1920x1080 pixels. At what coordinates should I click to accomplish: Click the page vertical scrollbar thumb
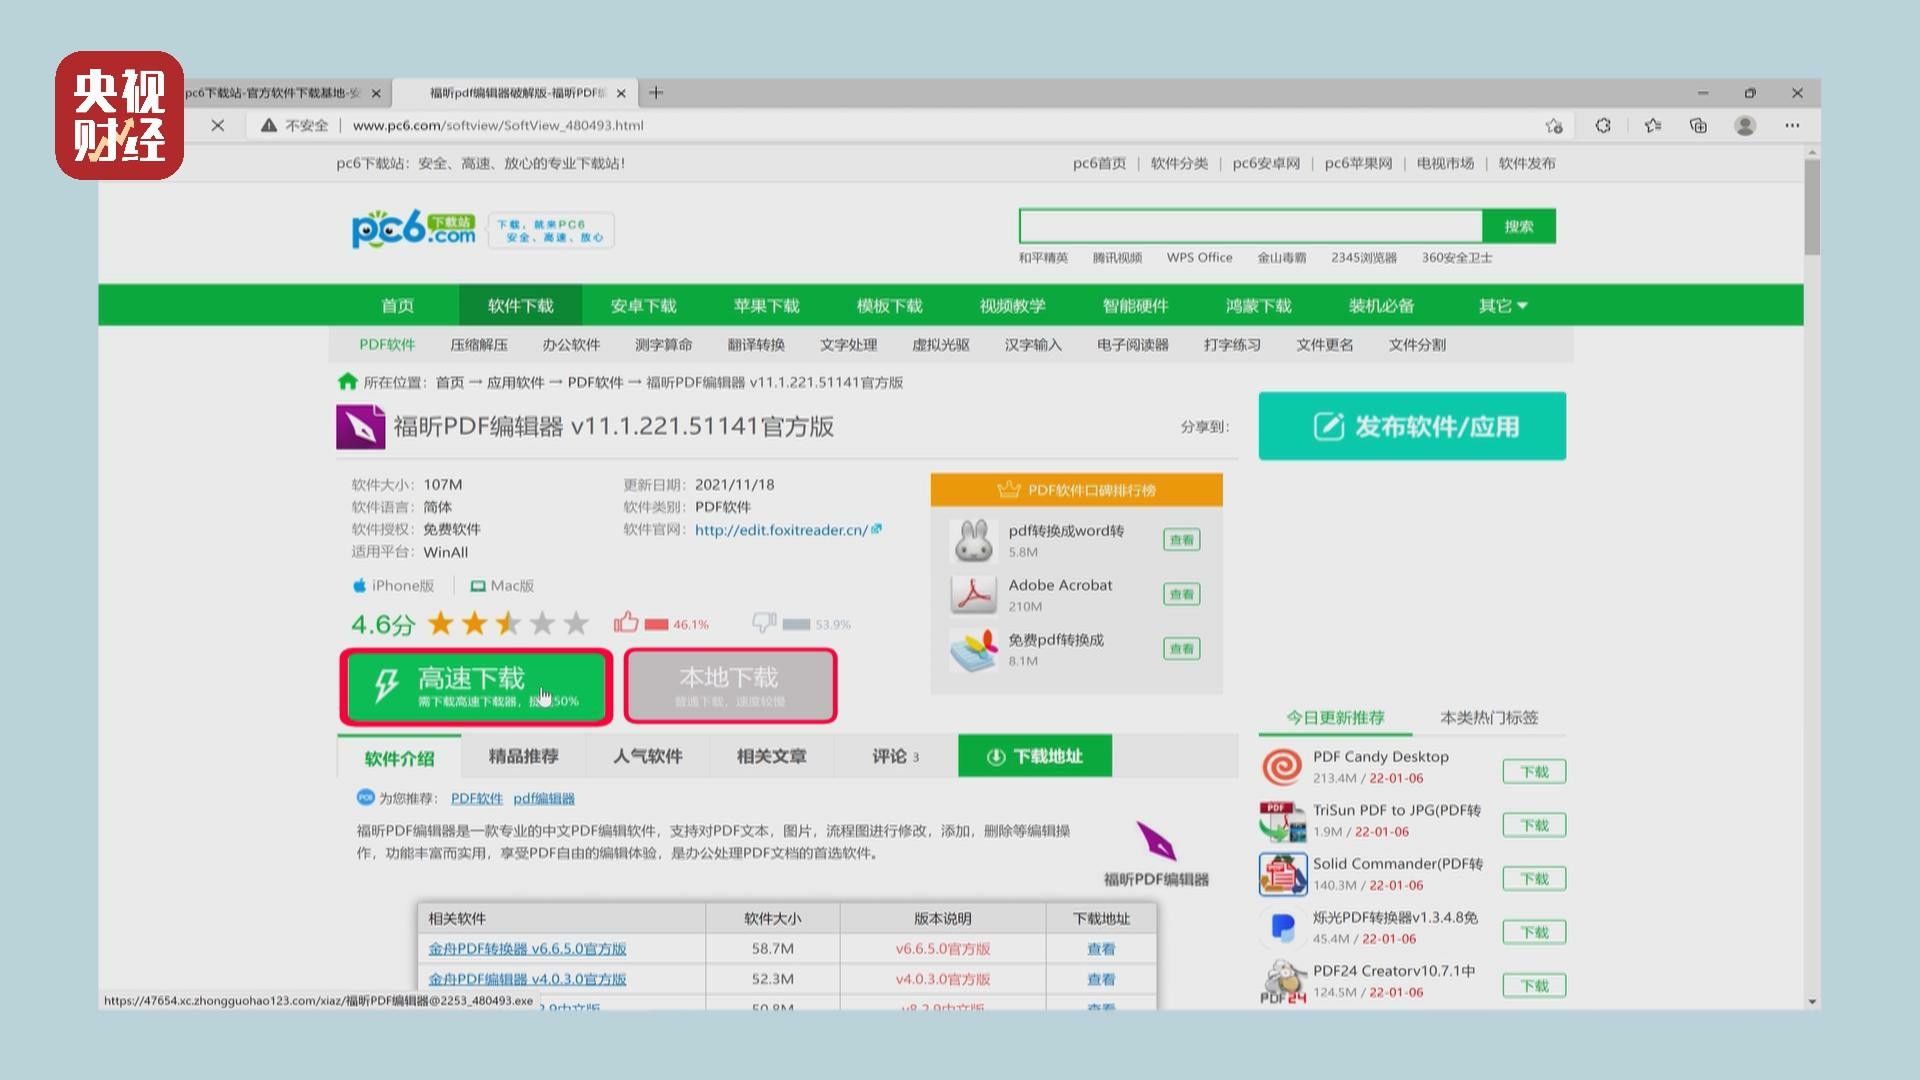pos(1812,206)
